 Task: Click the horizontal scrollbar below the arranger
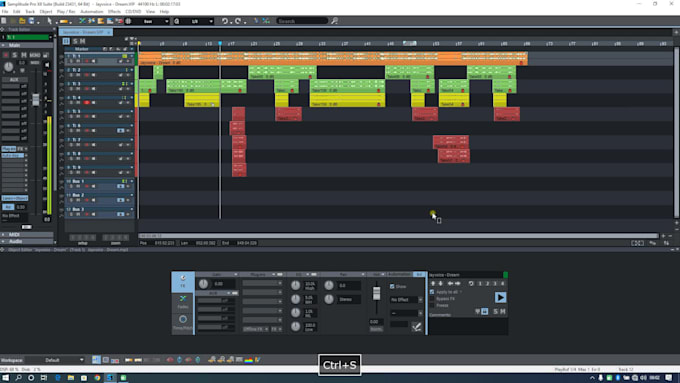[x=398, y=236]
